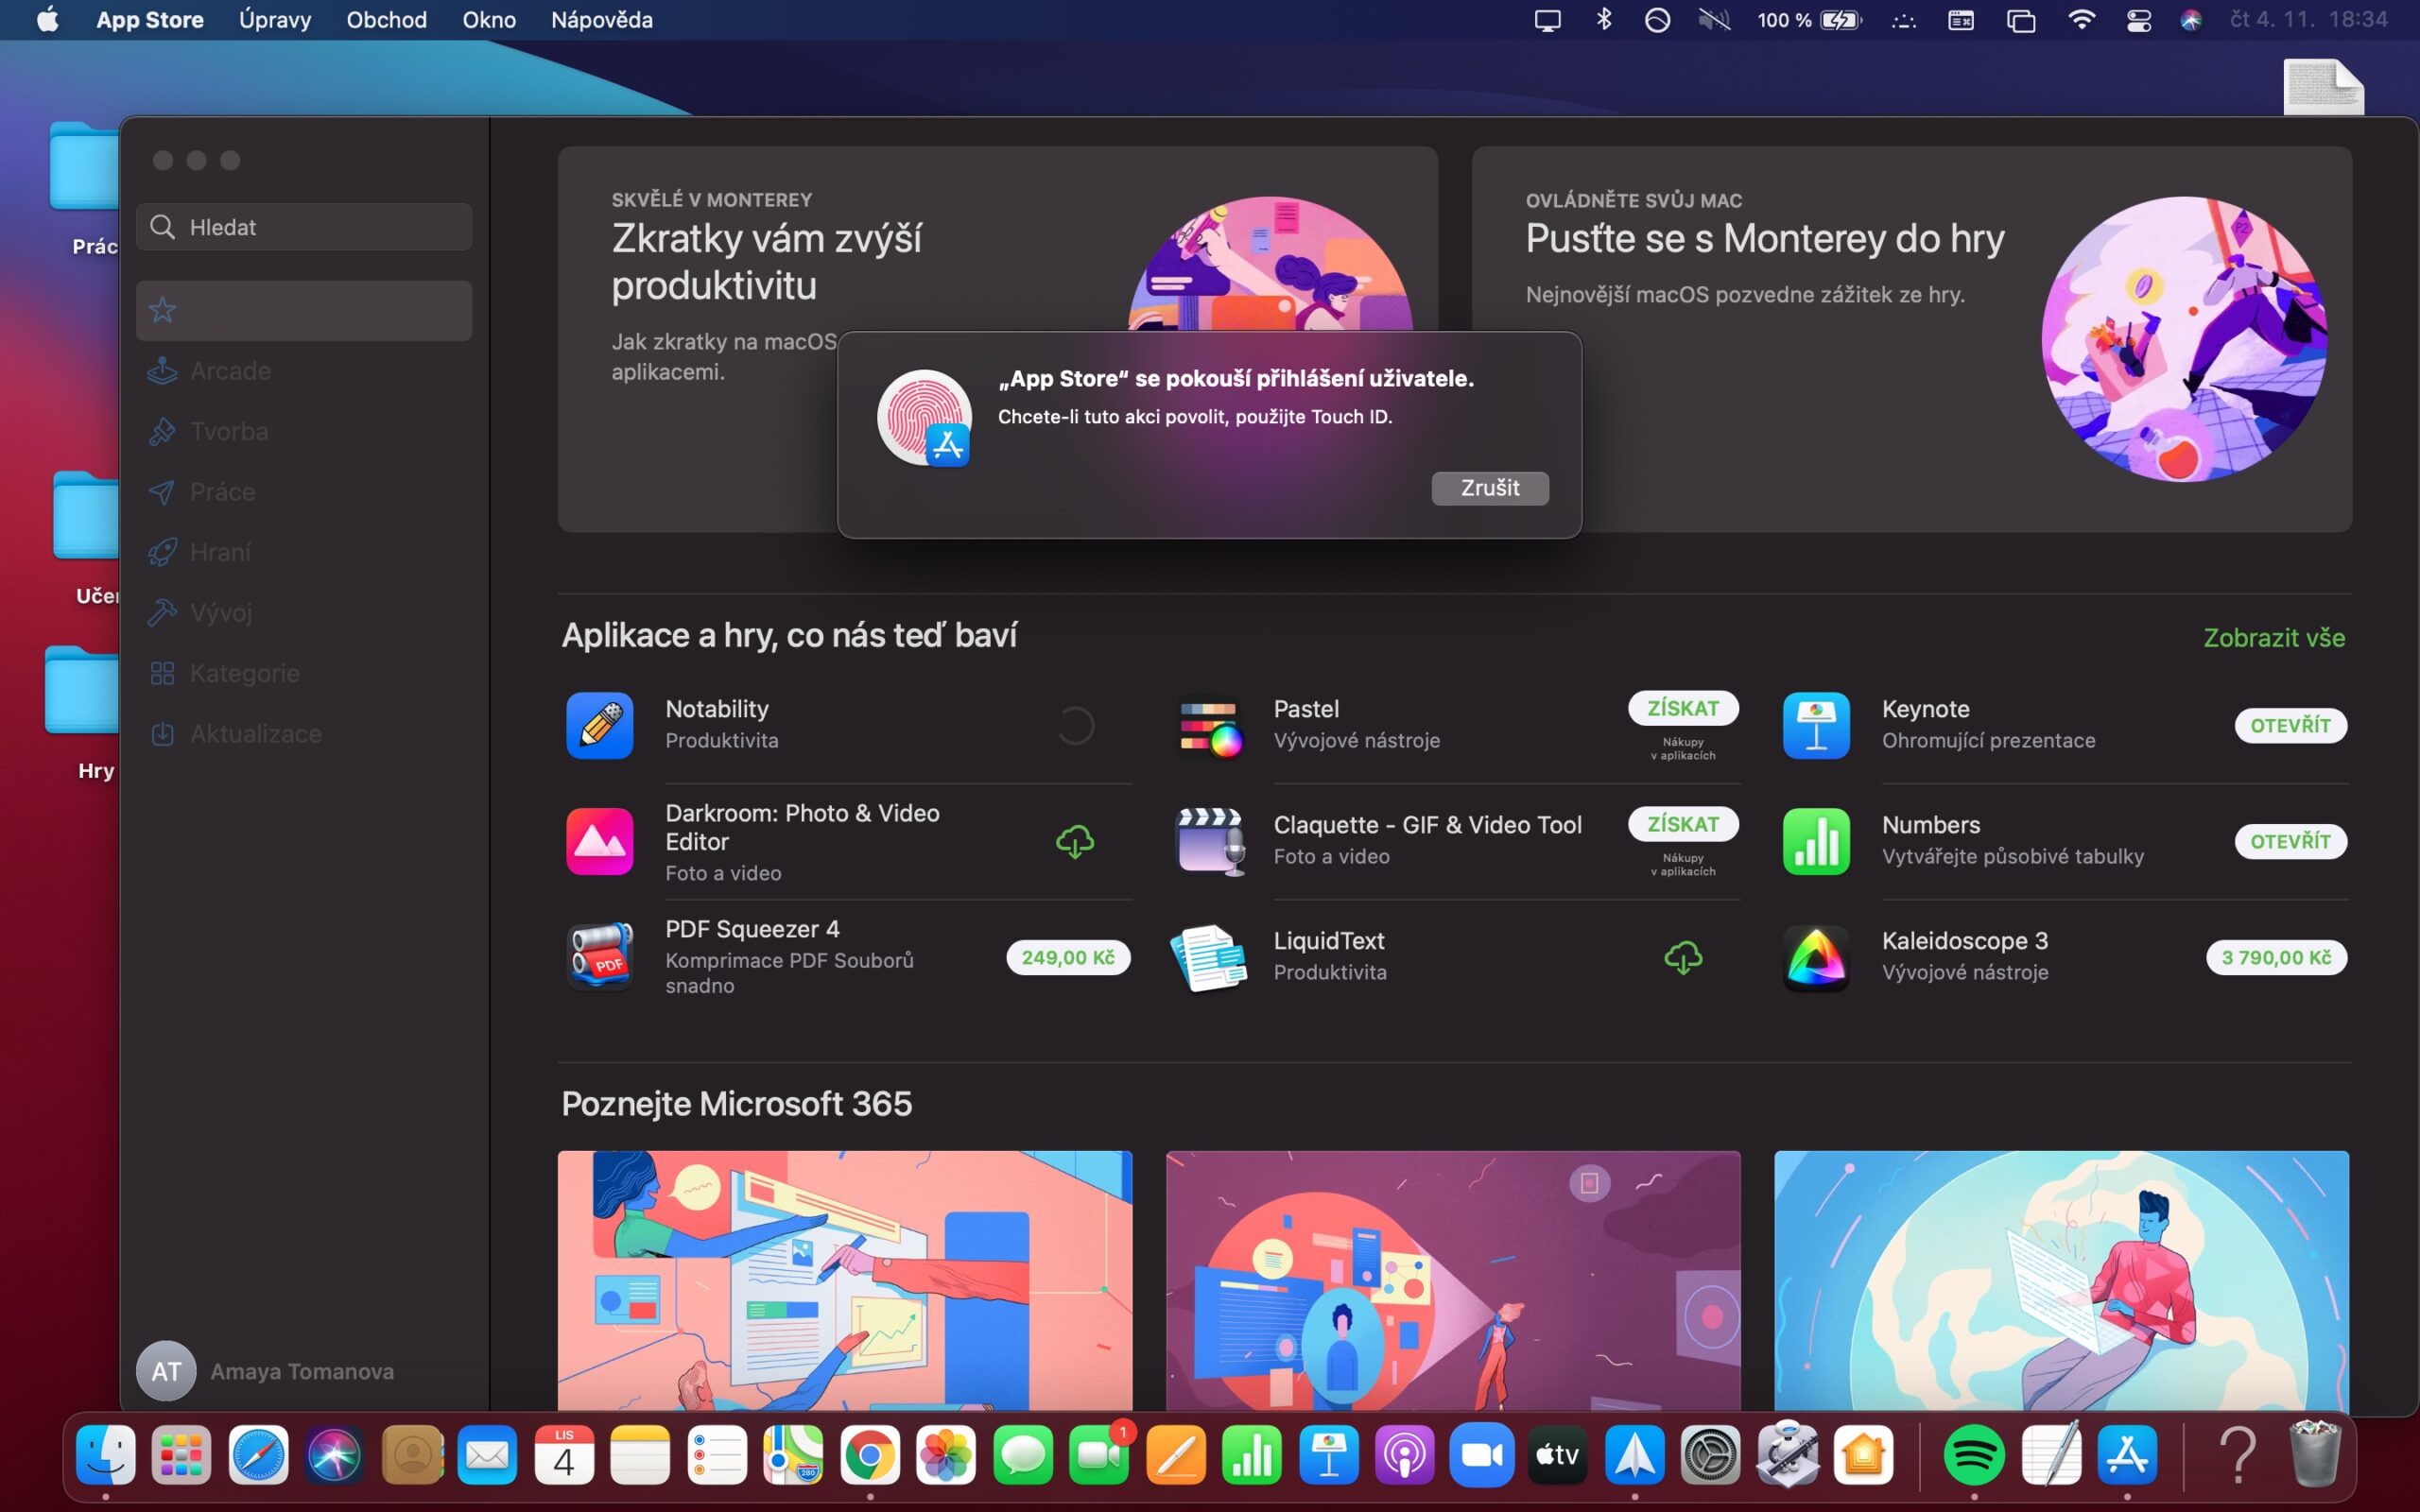The height and width of the screenshot is (1512, 2420).
Task: Open the Vývoj sidebar section
Action: point(304,612)
